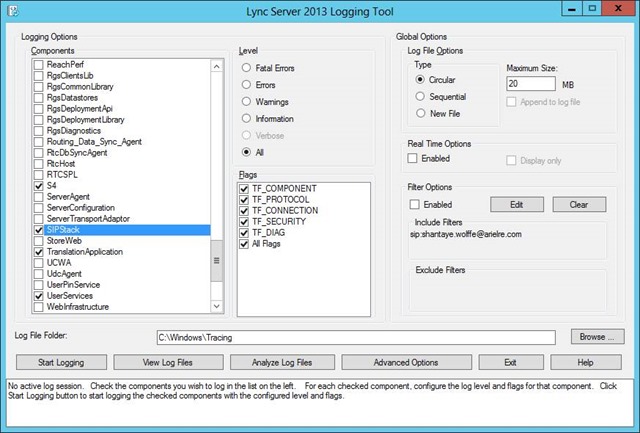Check the ServerAgent component
The width and height of the screenshot is (640, 433).
(x=39, y=197)
